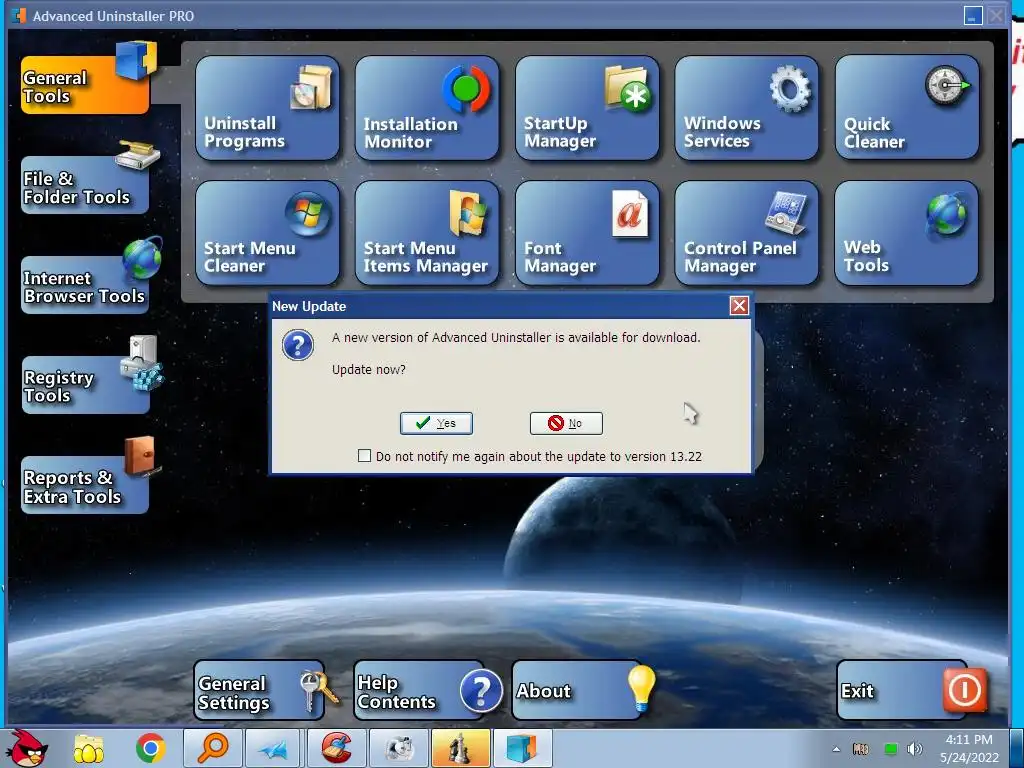Click the Exit button
1024x768 pixels.
902,691
